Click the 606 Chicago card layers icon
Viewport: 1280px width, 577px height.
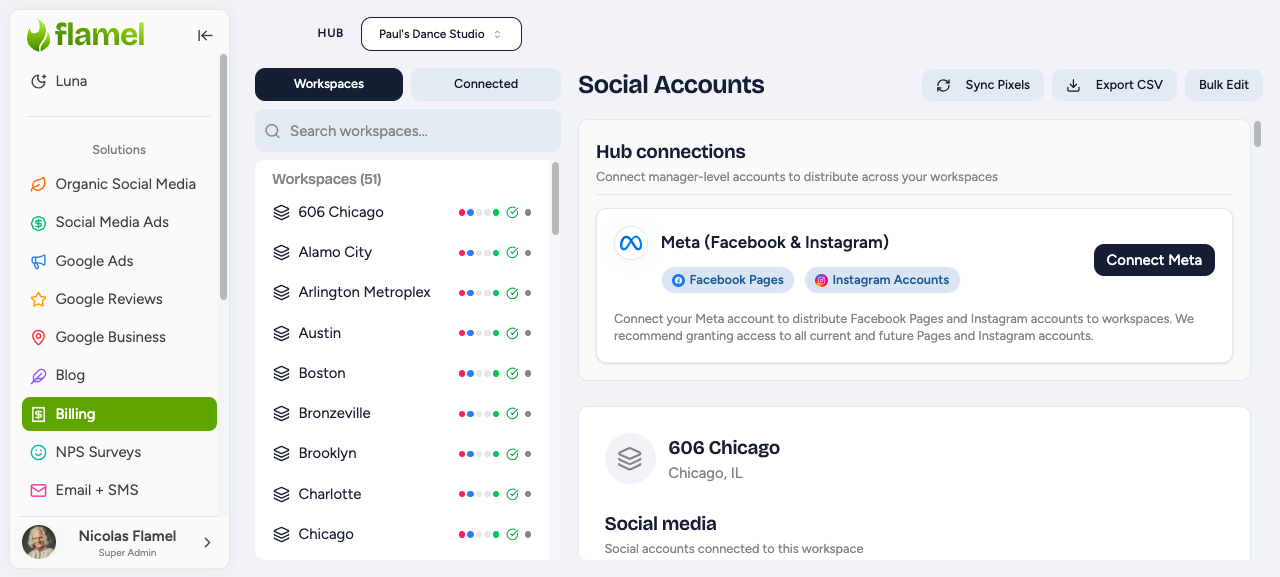coord(629,459)
